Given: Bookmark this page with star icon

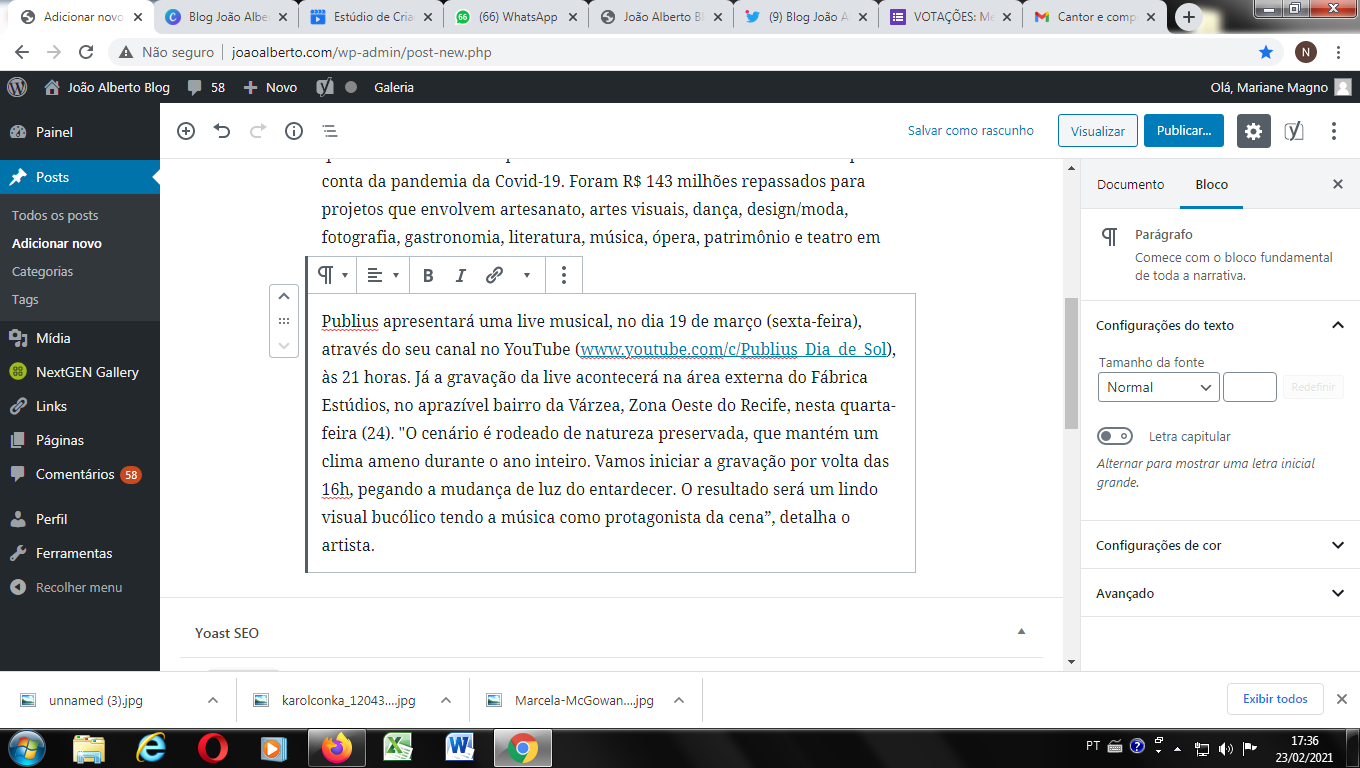Looking at the screenshot, I should (x=1266, y=52).
